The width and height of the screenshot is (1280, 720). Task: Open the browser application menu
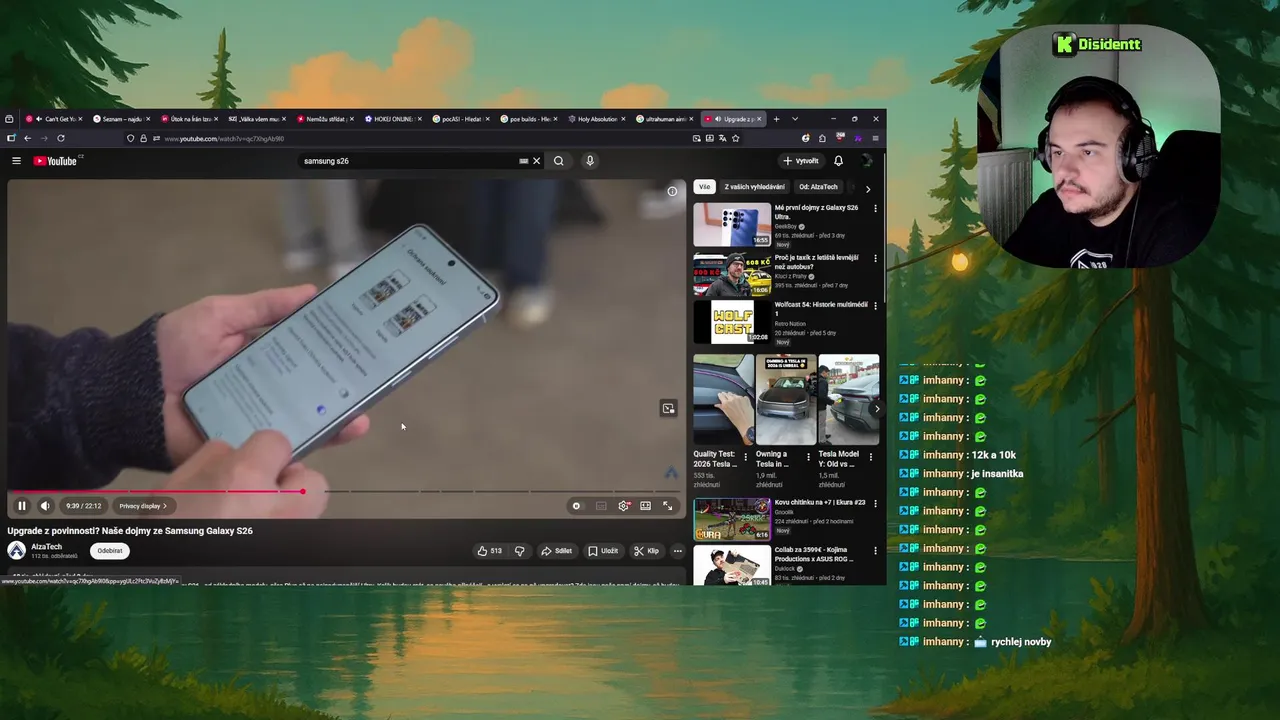click(875, 138)
